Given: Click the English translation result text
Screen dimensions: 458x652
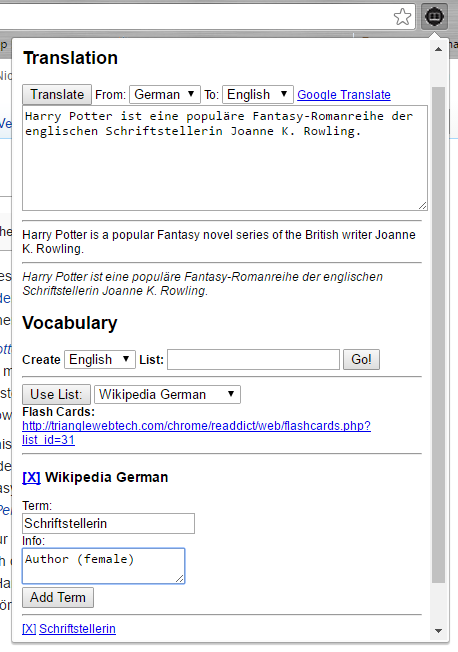Looking at the screenshot, I should [x=219, y=242].
